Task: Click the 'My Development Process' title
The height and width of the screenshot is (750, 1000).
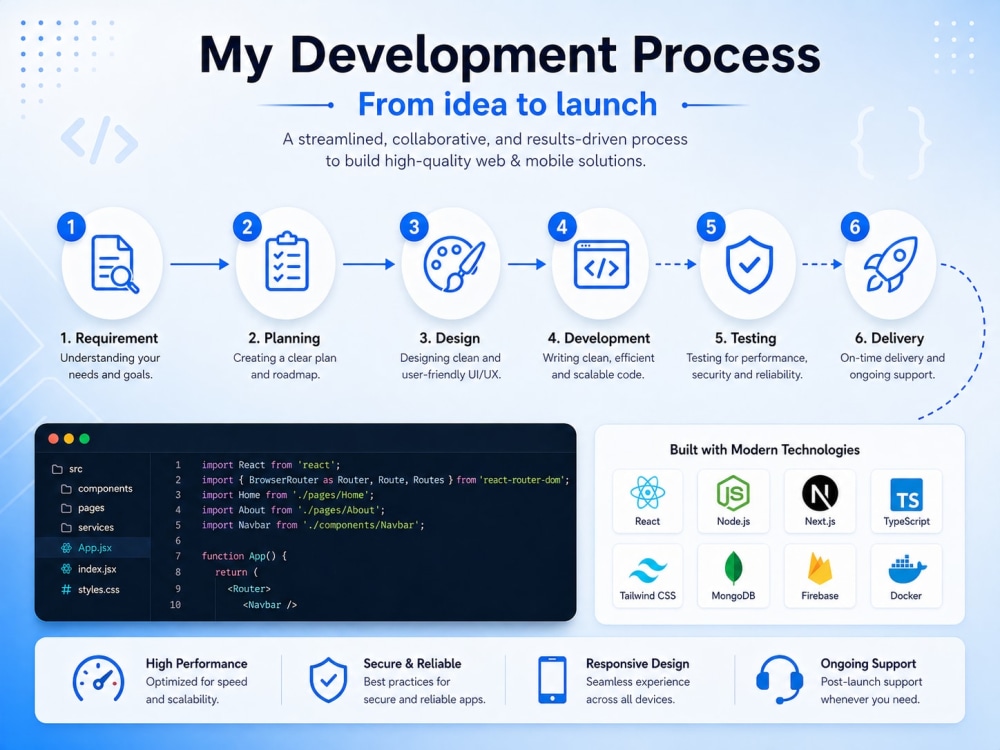Action: point(510,55)
